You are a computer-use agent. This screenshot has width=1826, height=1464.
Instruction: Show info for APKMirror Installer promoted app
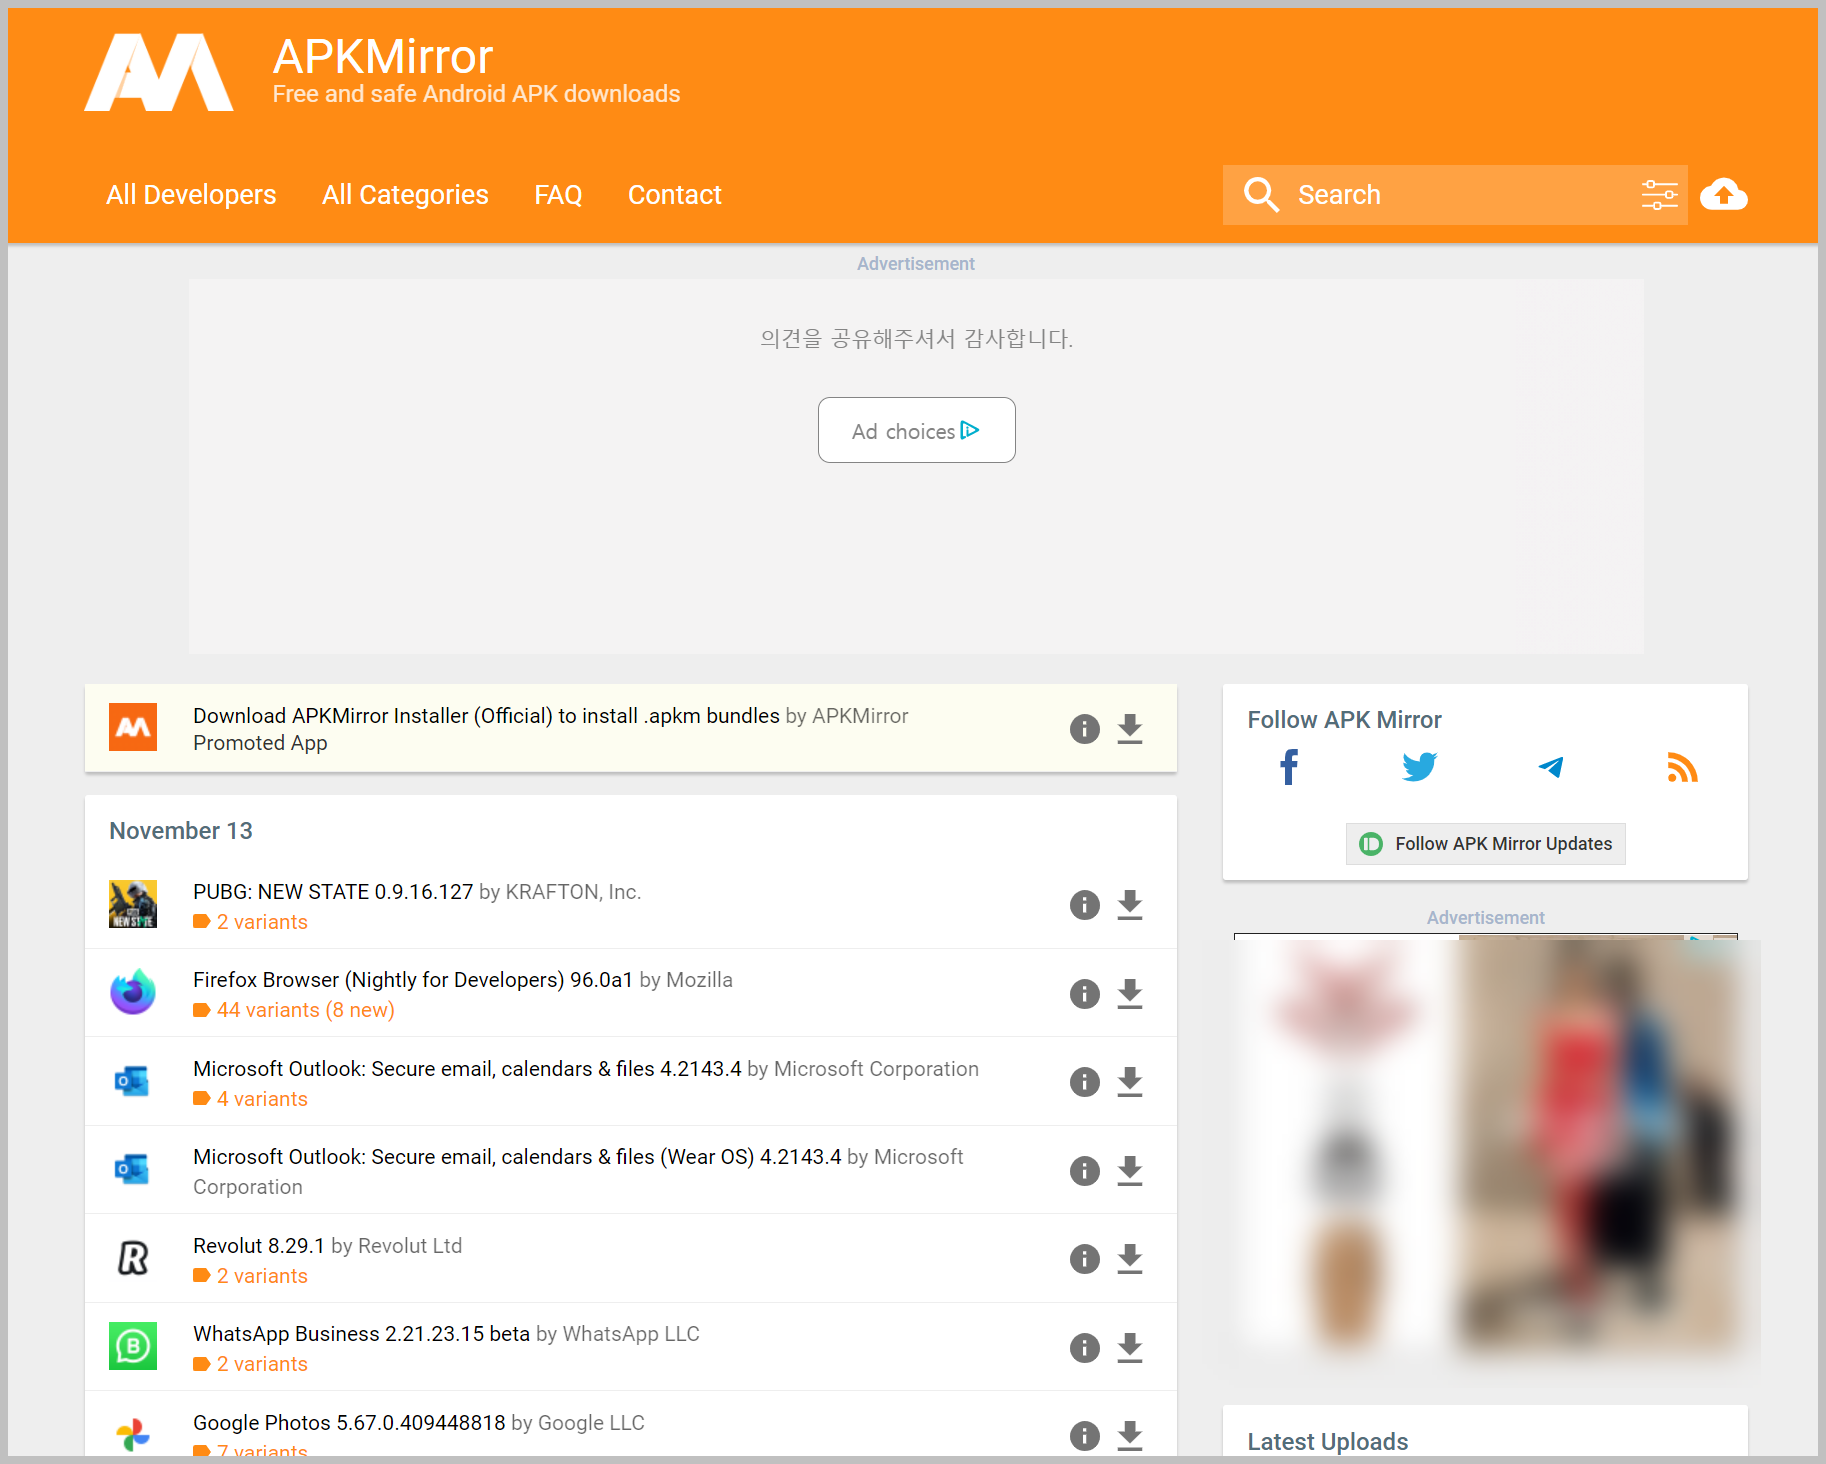[1085, 729]
